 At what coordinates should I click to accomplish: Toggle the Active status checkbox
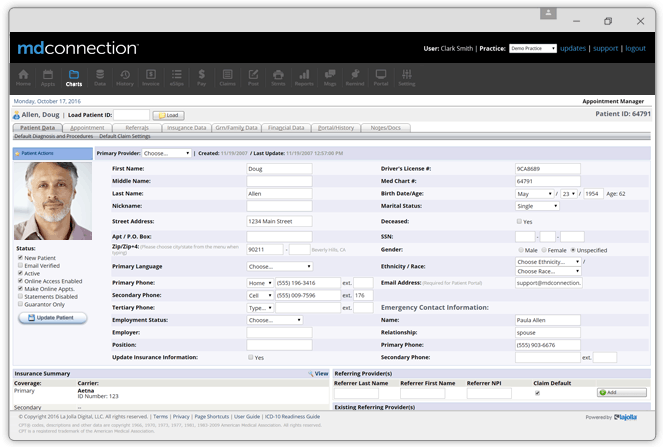[20, 273]
